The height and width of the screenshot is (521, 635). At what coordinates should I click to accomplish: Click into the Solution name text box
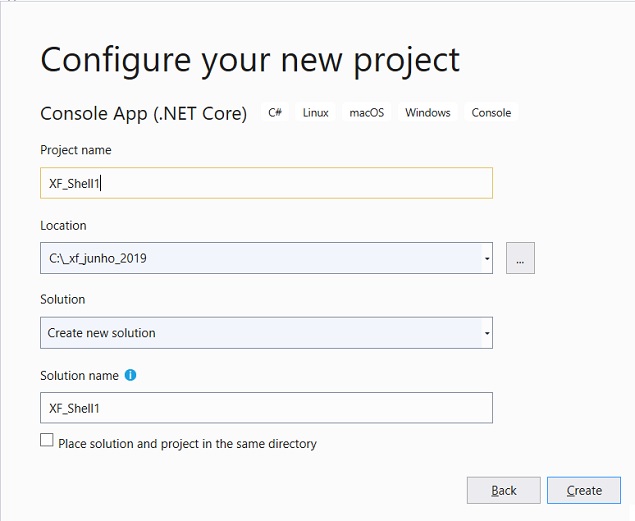(x=266, y=408)
